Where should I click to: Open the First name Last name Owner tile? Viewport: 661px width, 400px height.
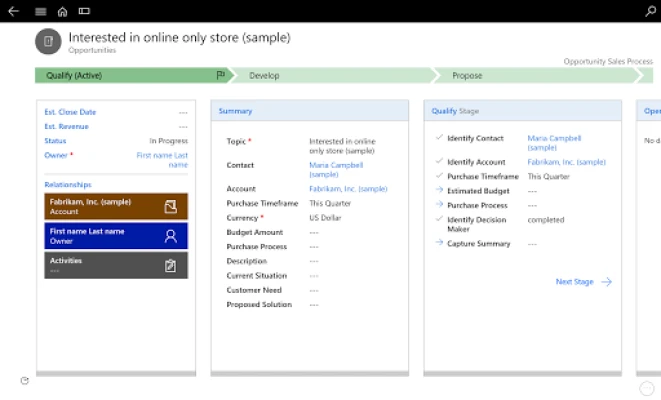[x=115, y=235]
